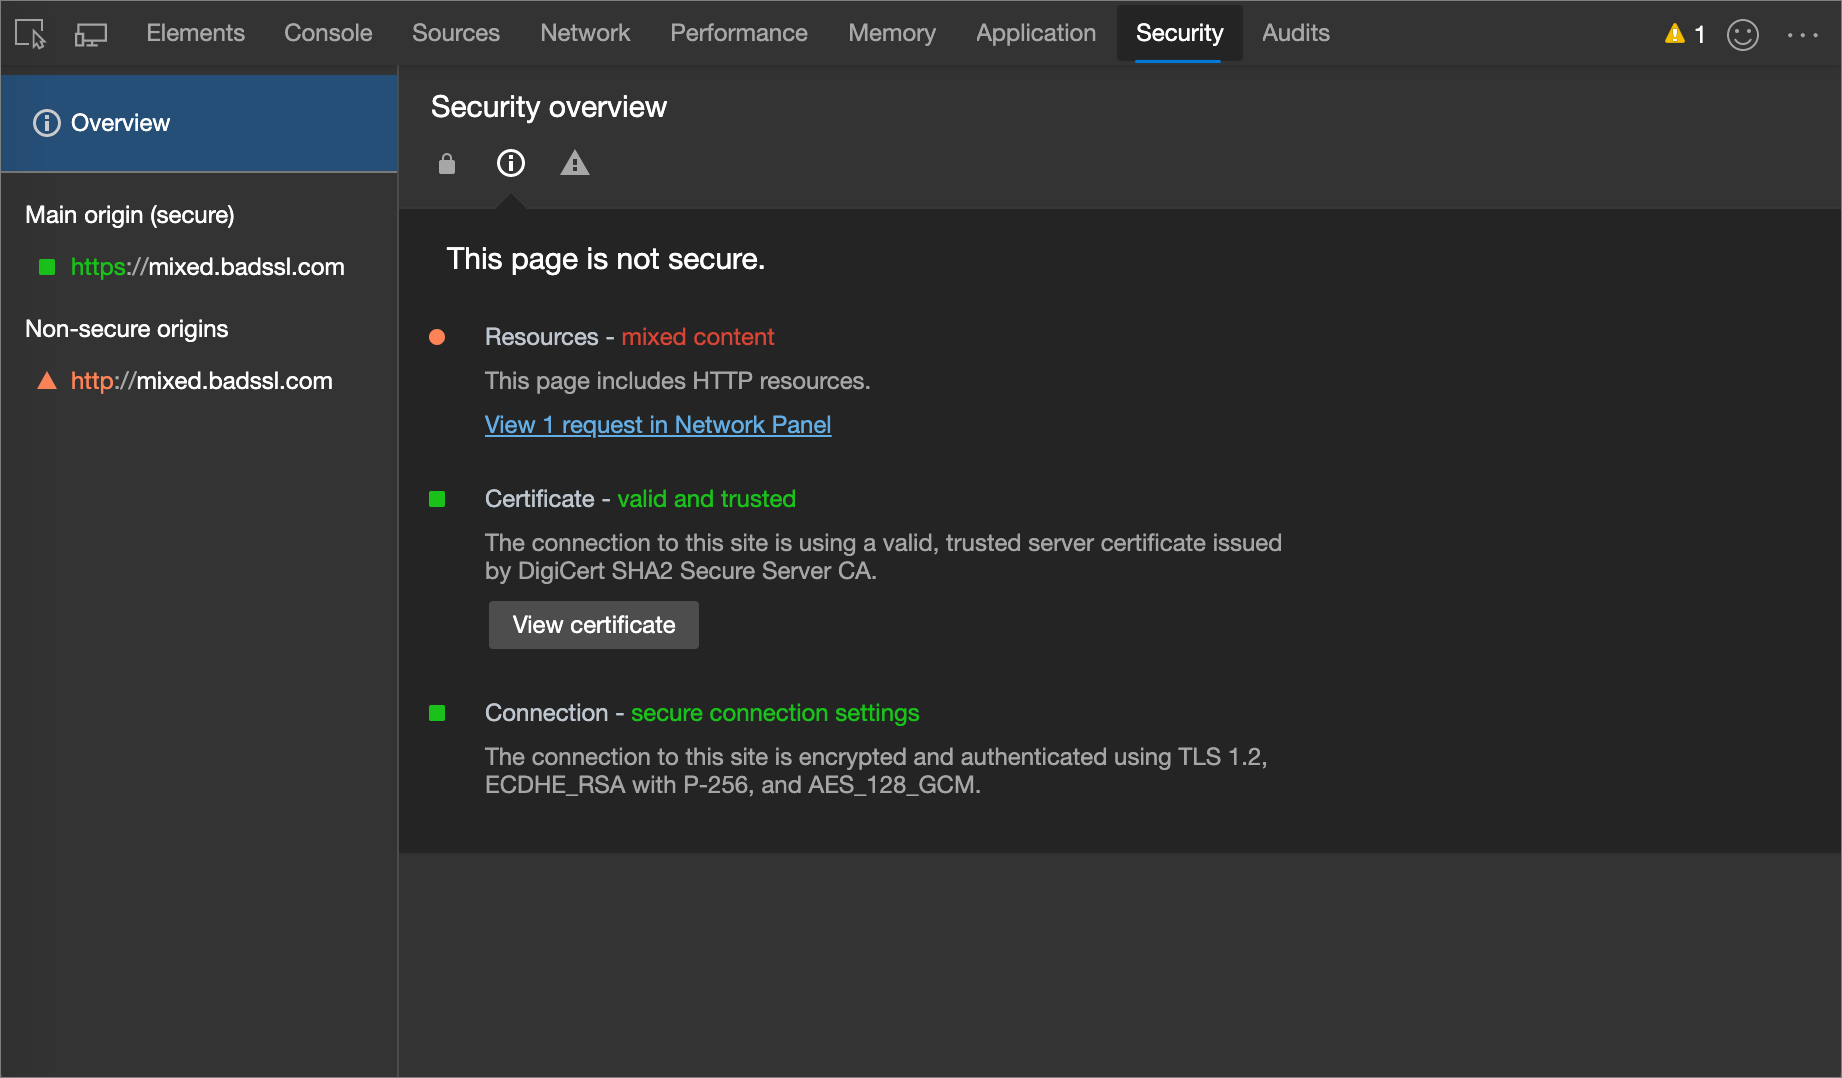The image size is (1842, 1078).
Task: Toggle device emulation toolbar icon
Action: [x=91, y=34]
